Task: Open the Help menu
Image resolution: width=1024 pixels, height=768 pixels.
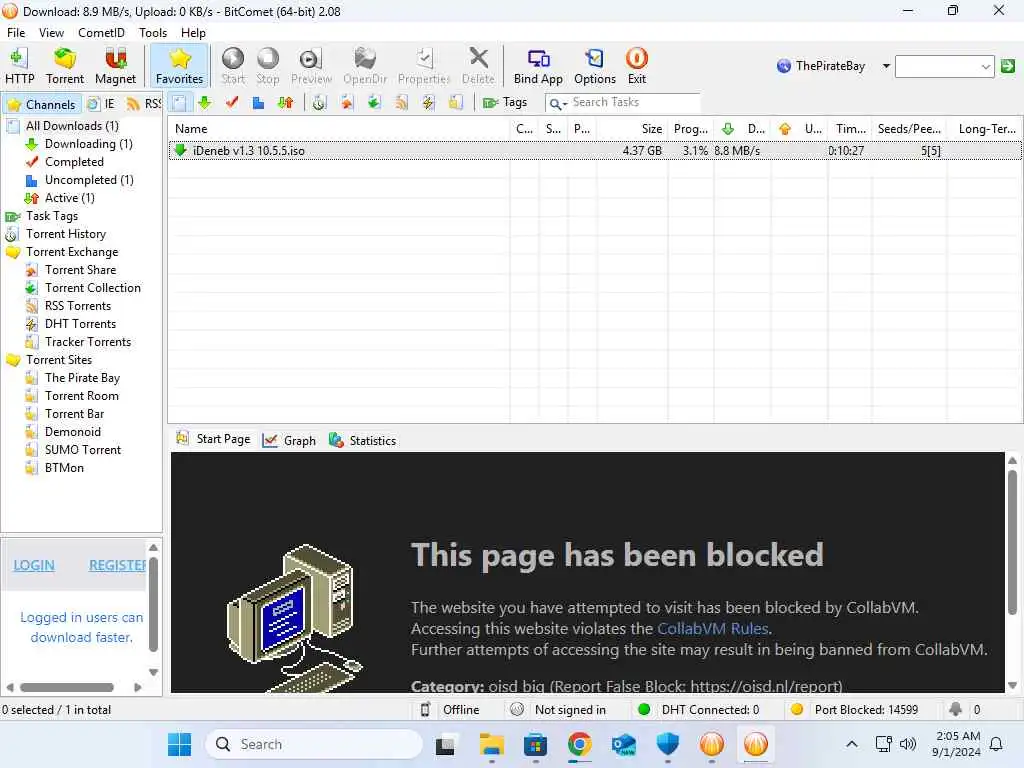Action: (193, 33)
